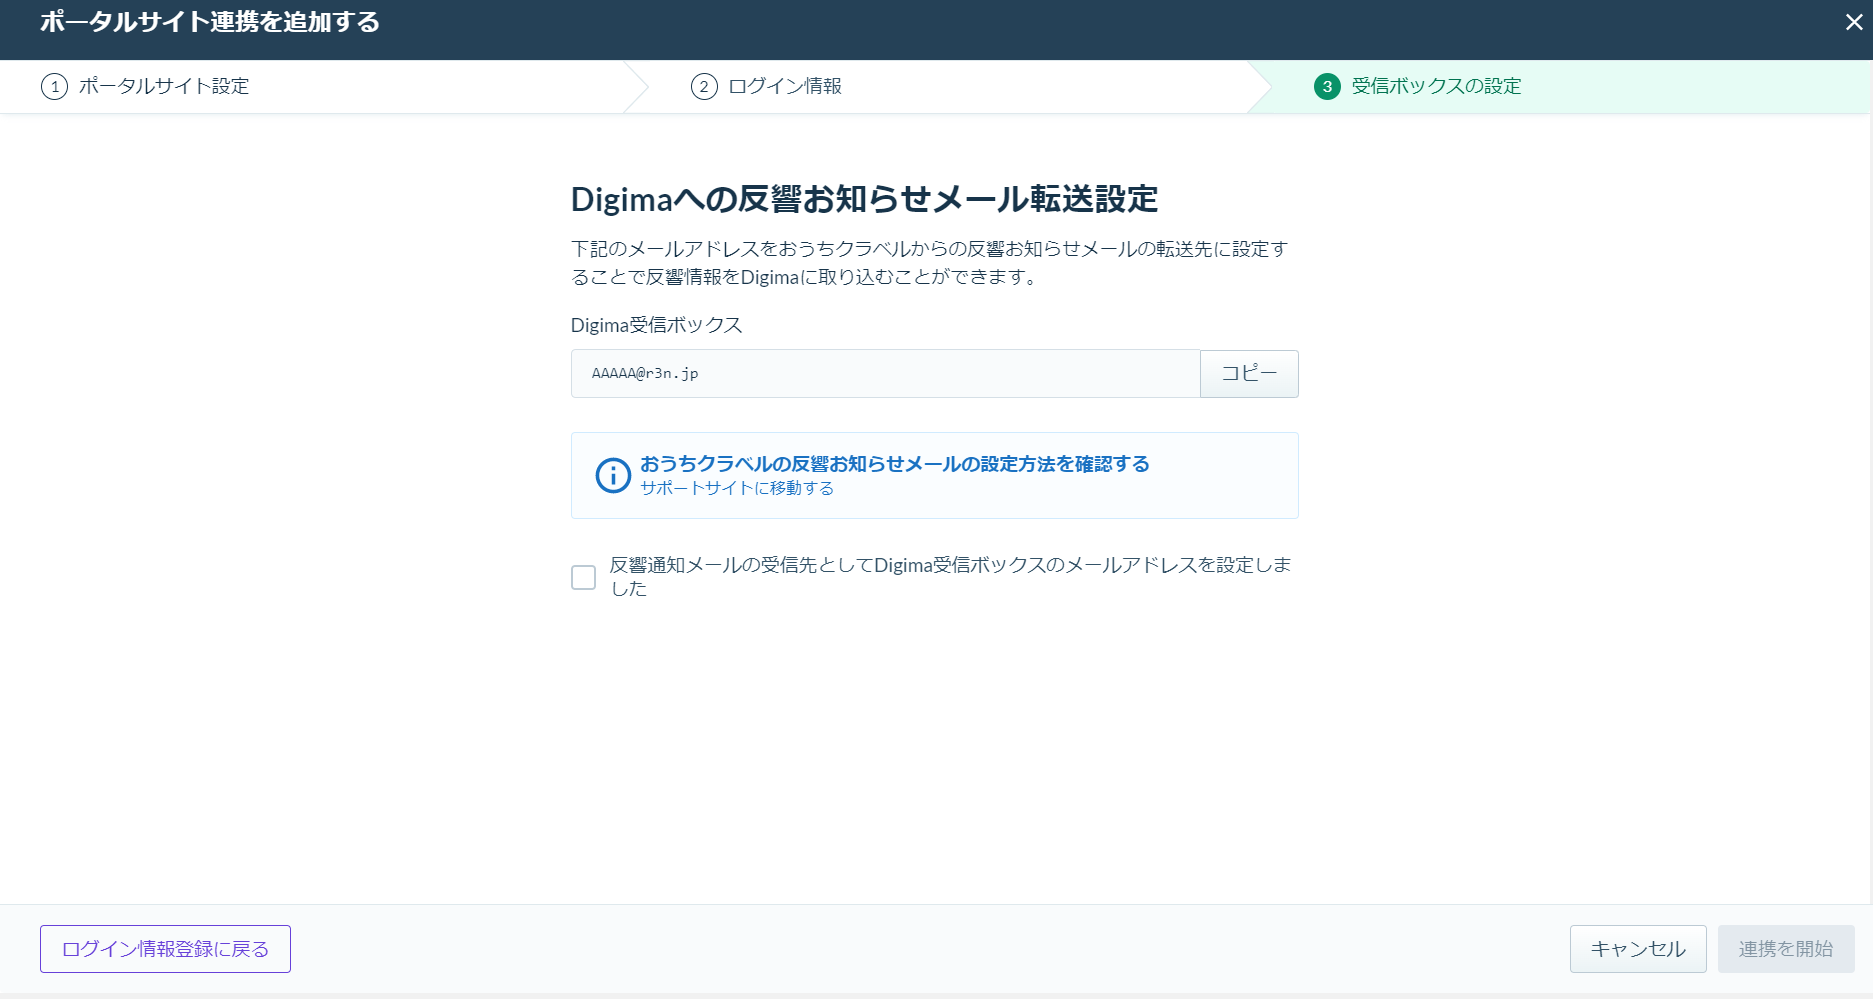Open サポートサイトに移動する link
1873x999 pixels.
pyautogui.click(x=737, y=488)
